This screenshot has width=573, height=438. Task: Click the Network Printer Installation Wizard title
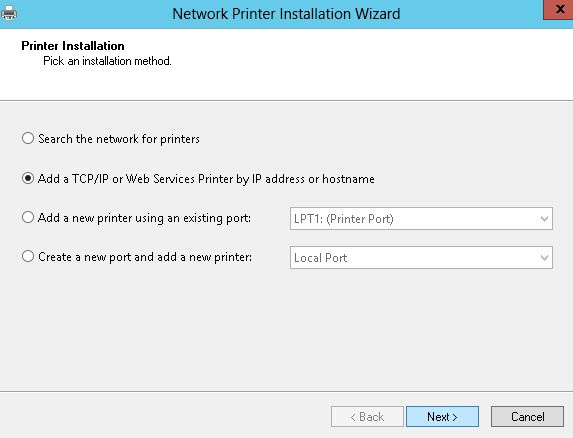286,14
